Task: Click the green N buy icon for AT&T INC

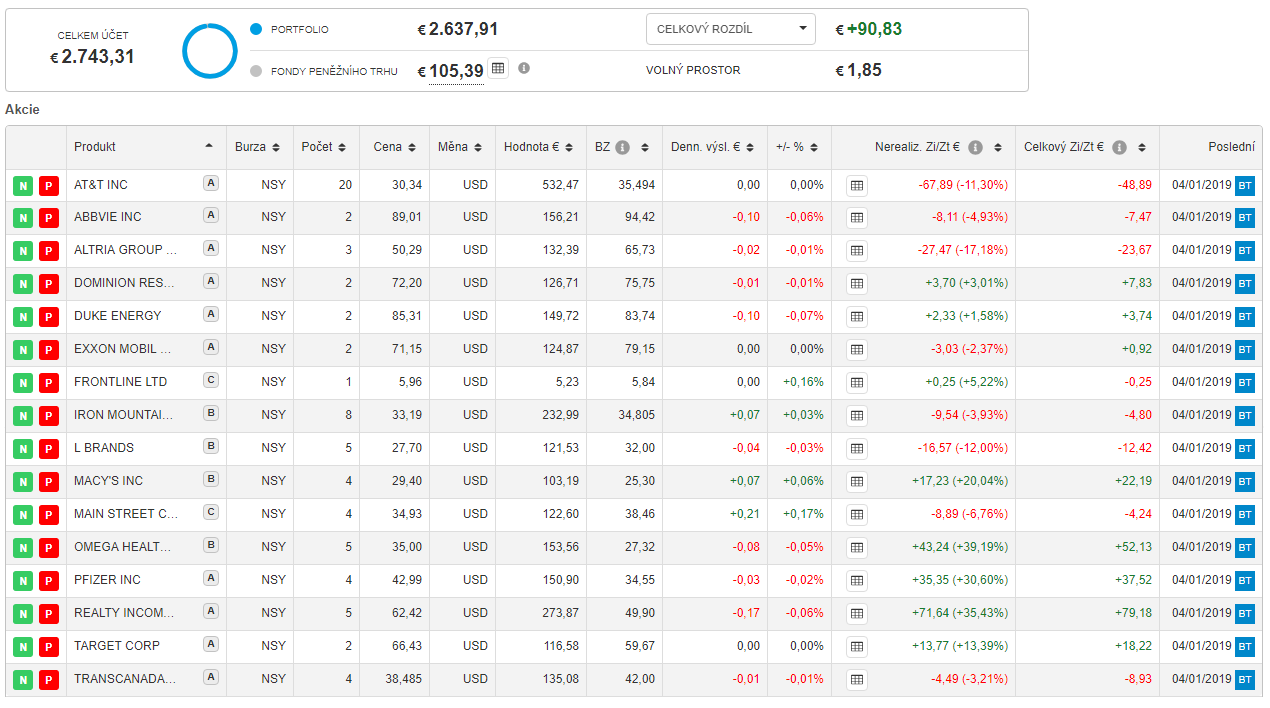Action: point(23,186)
